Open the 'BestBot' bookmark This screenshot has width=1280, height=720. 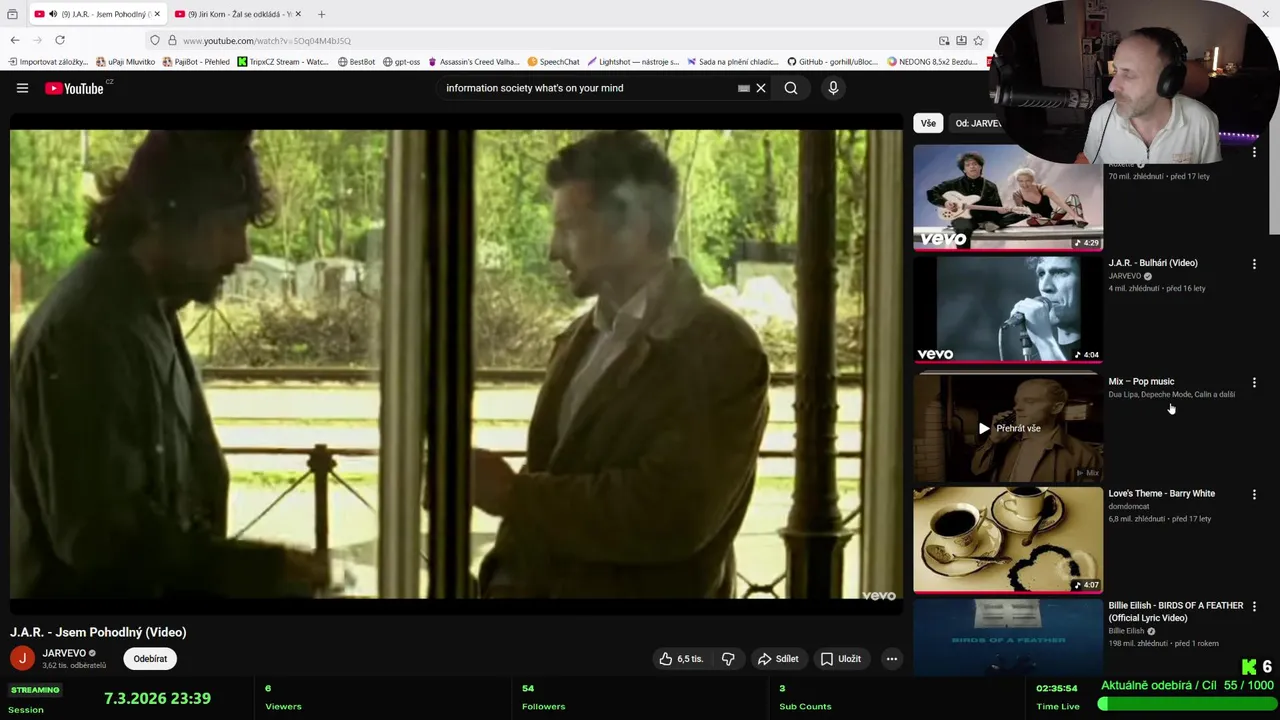[357, 62]
